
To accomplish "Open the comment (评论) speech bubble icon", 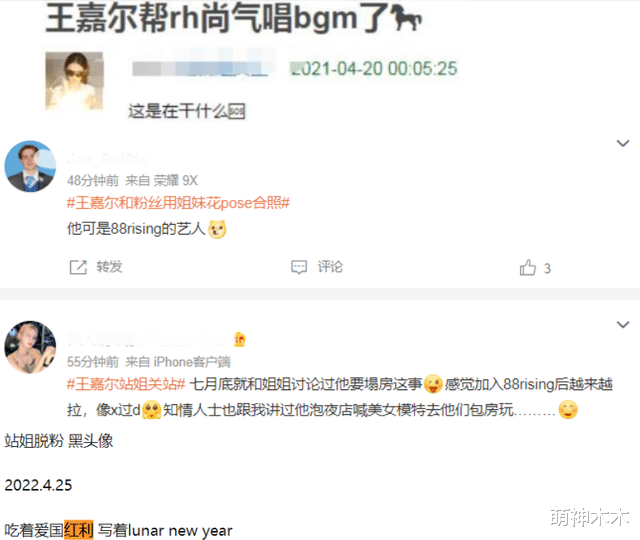I will [x=299, y=267].
